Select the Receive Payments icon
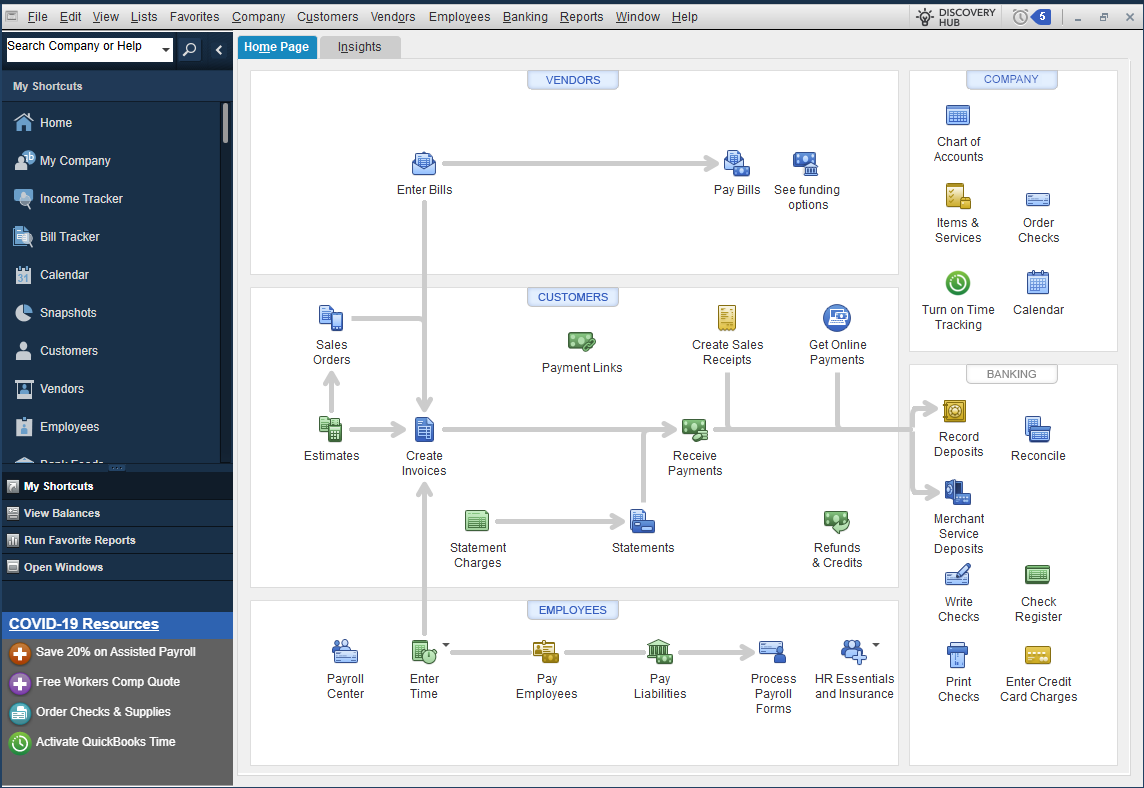The width and height of the screenshot is (1144, 788). tap(694, 430)
